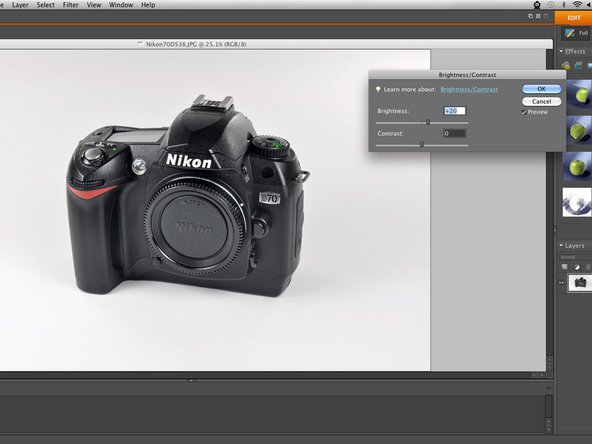Click the project bin scrollbar down arrow
Image resolution: width=592 pixels, height=444 pixels.
[x=549, y=428]
